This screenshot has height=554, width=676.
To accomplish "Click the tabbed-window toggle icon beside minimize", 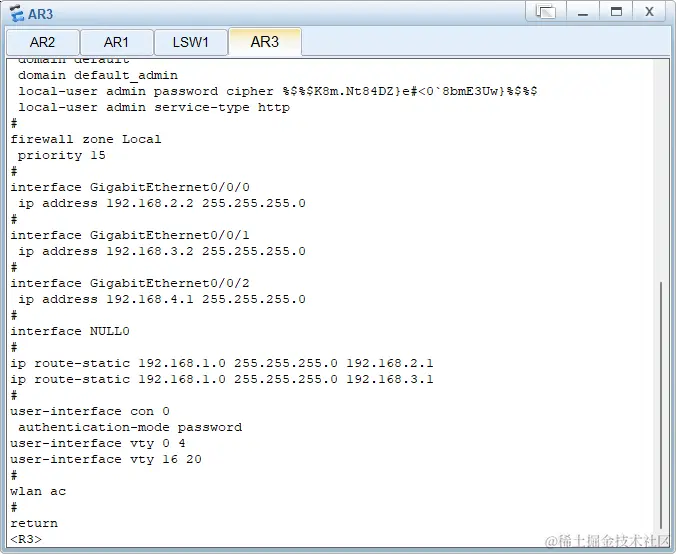I will click(x=545, y=12).
